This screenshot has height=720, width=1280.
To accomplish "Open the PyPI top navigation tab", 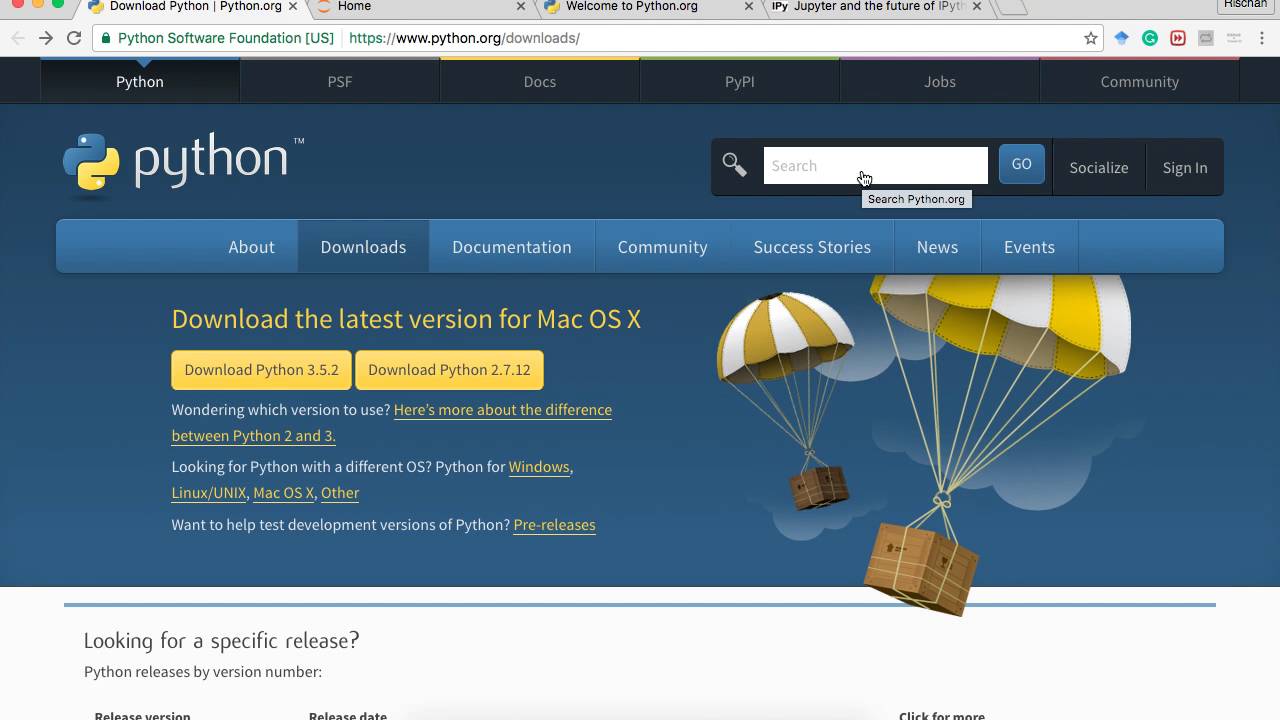I will click(740, 81).
